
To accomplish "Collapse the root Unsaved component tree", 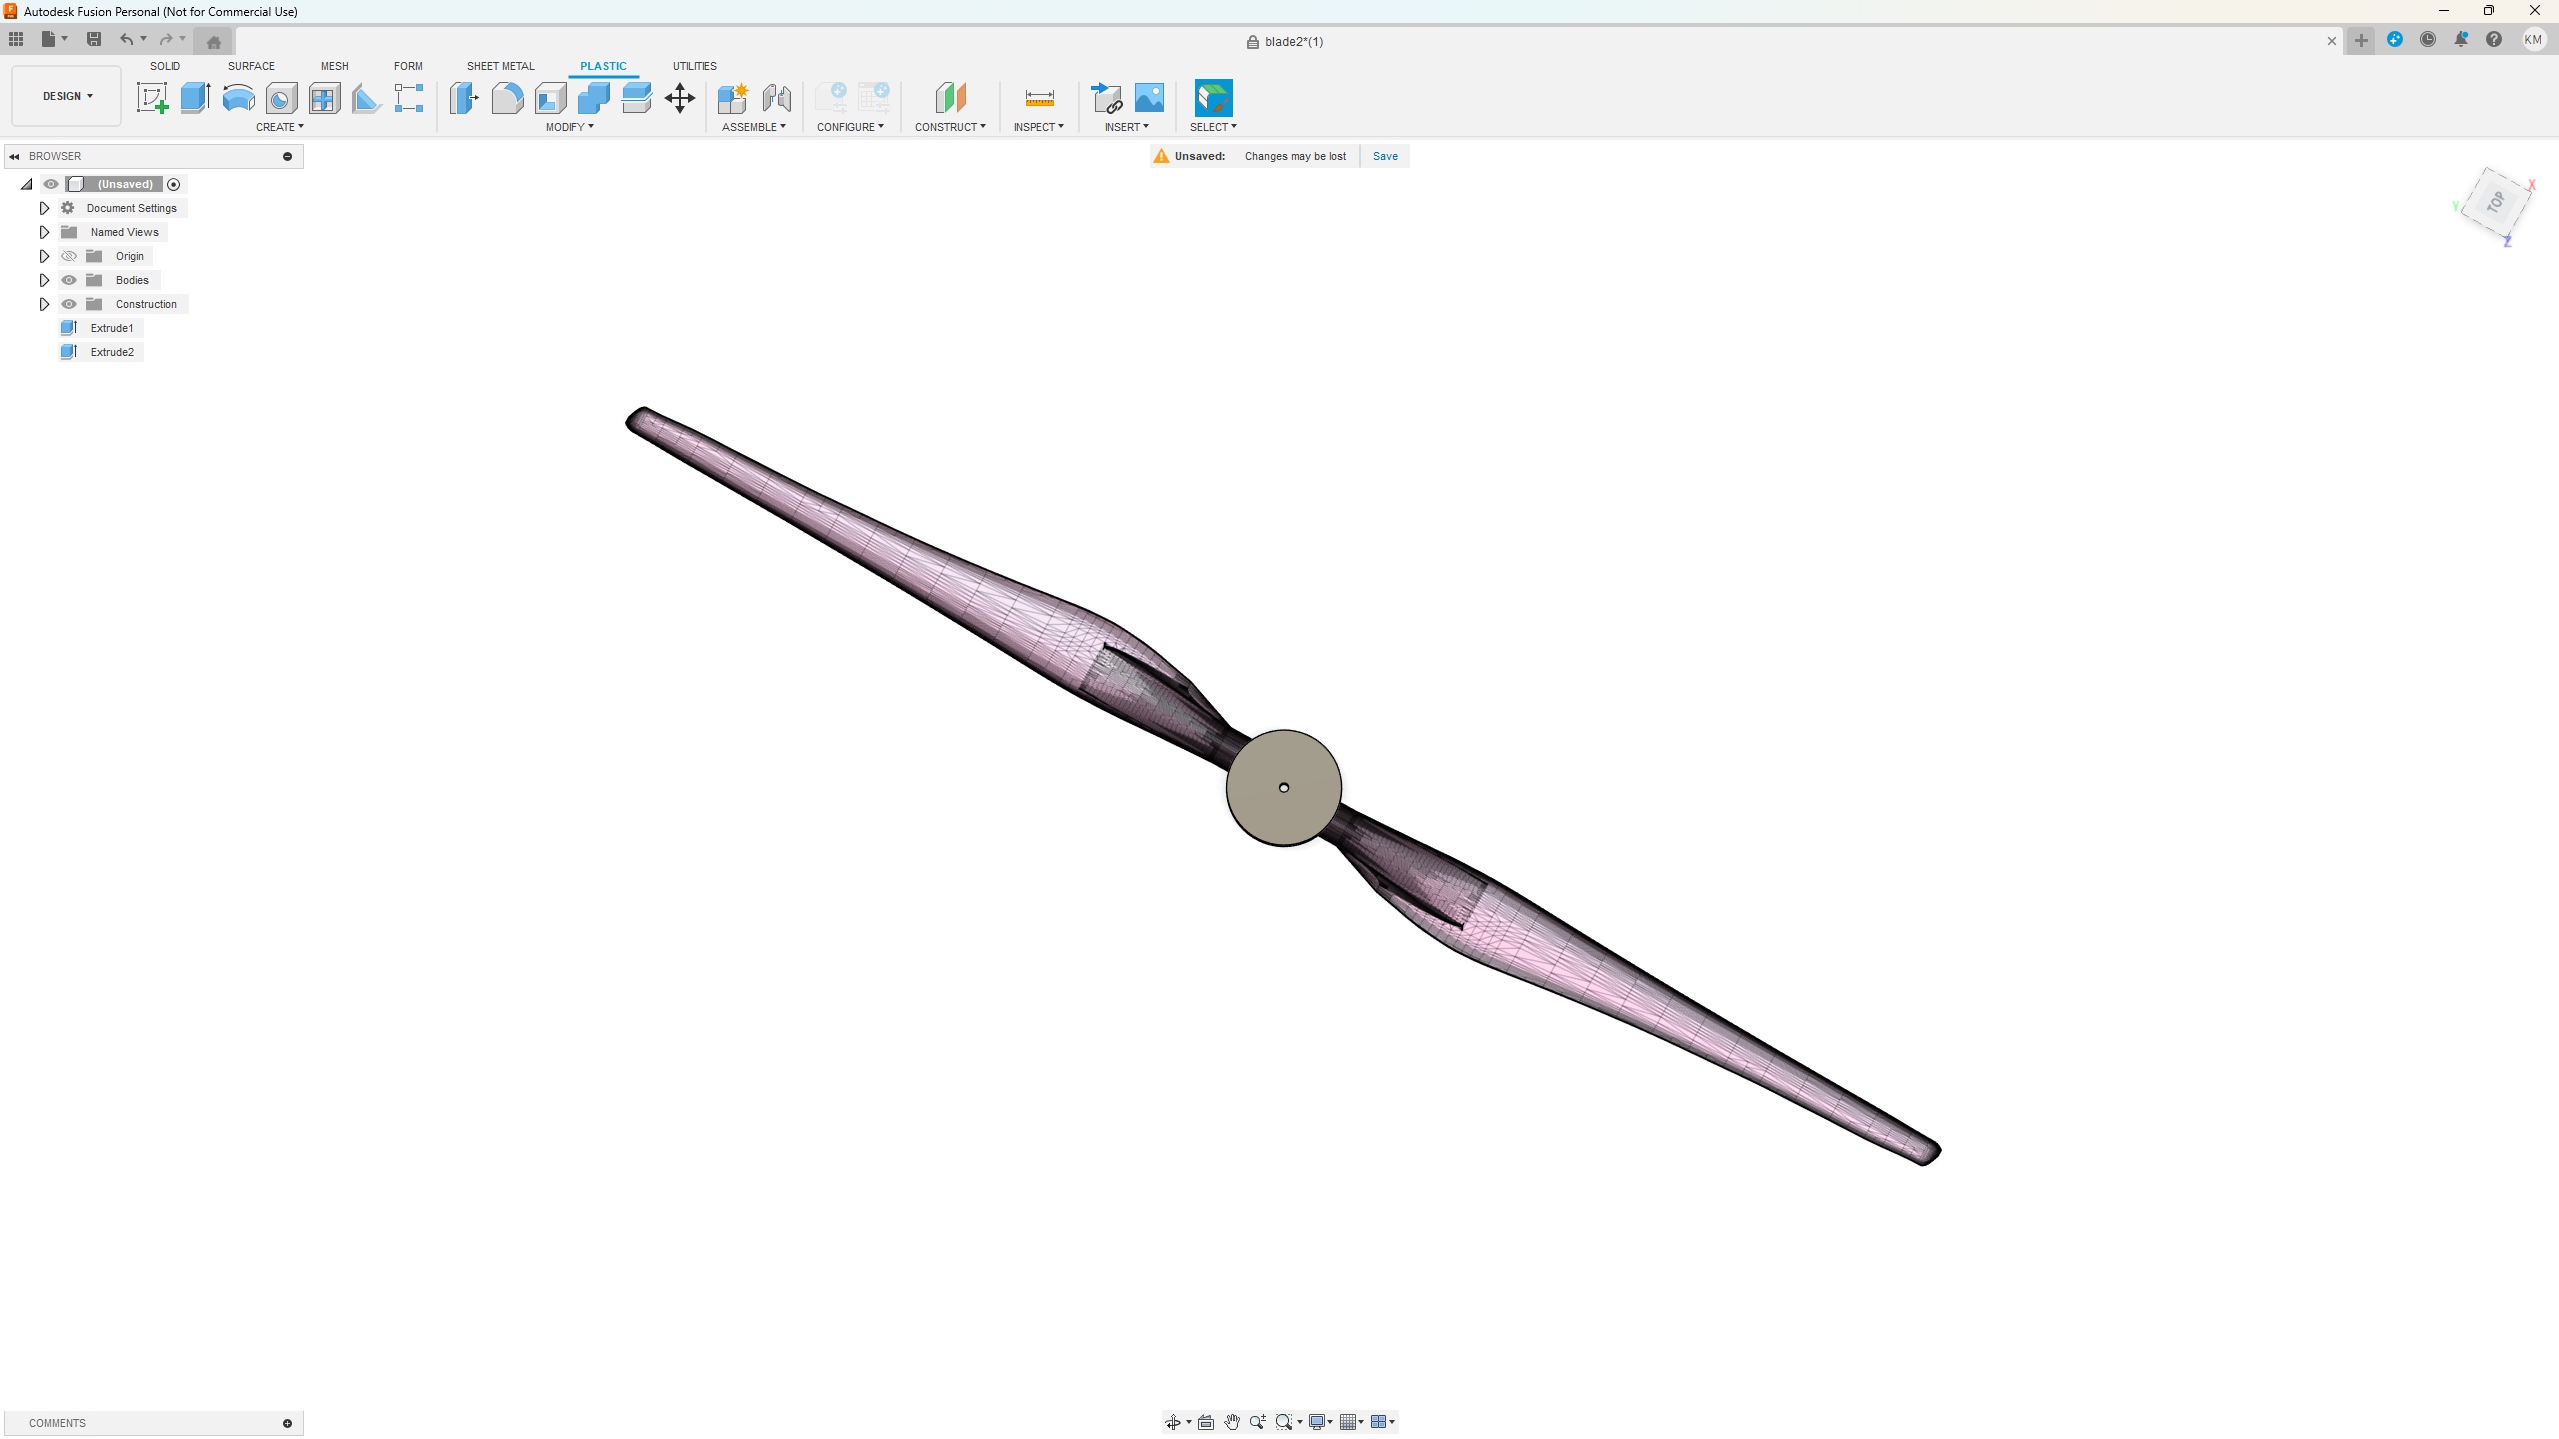I will (x=27, y=184).
